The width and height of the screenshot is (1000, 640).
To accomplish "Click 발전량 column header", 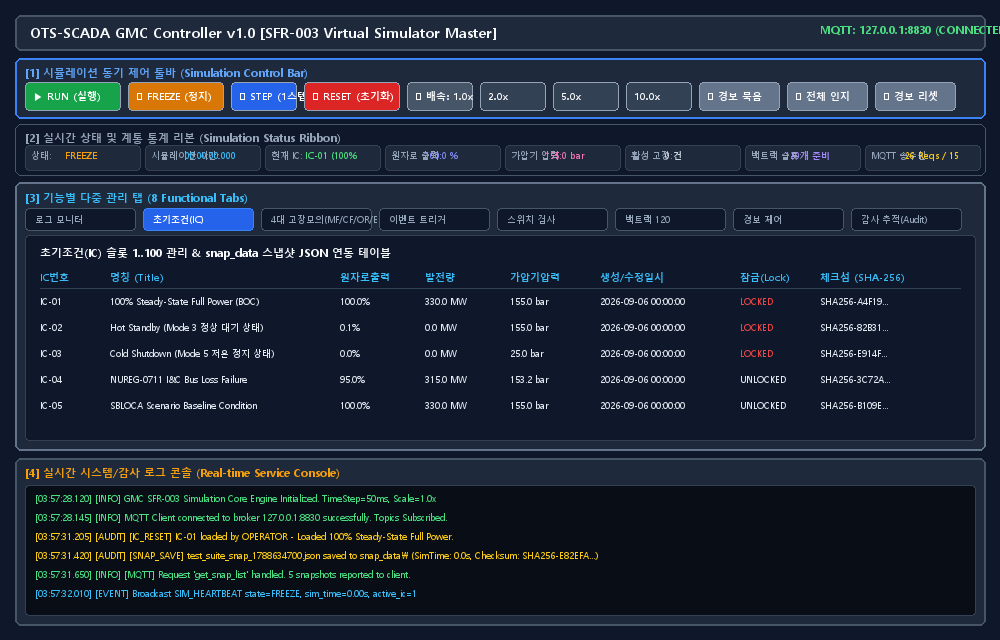I will pos(439,277).
